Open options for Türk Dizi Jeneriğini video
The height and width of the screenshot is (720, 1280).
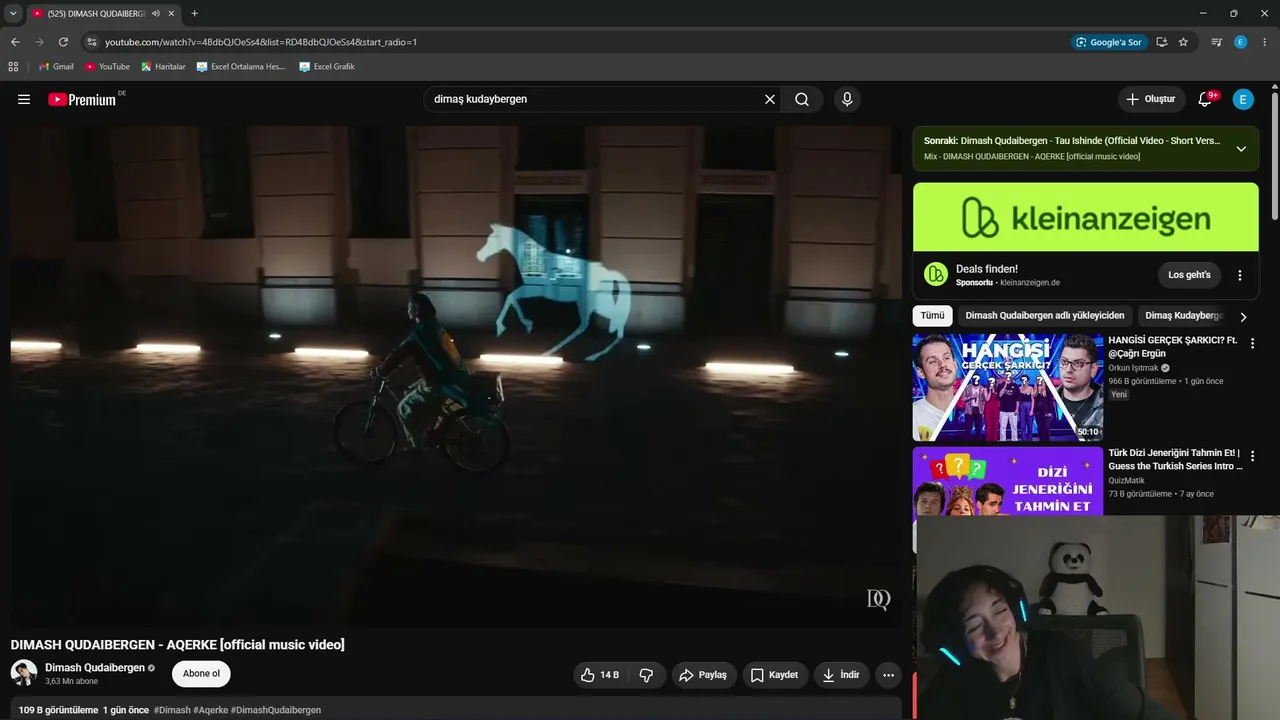pos(1252,456)
